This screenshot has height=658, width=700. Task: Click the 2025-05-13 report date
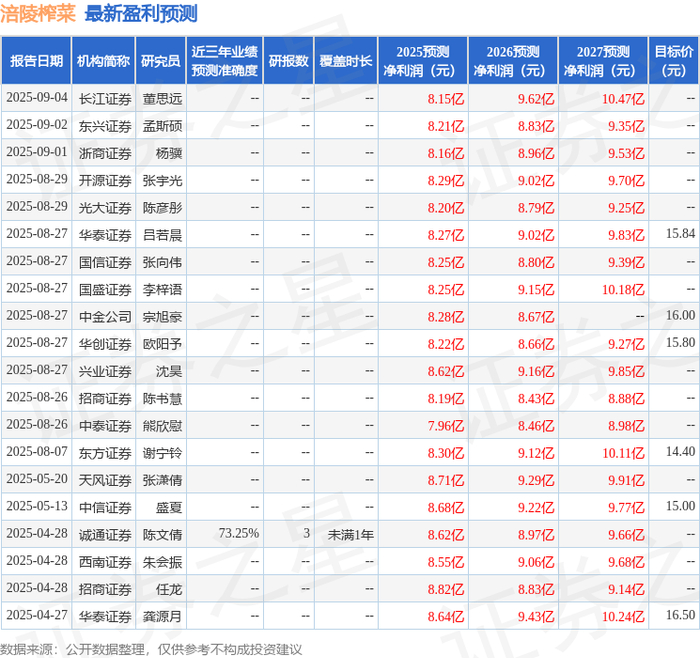tap(37, 506)
